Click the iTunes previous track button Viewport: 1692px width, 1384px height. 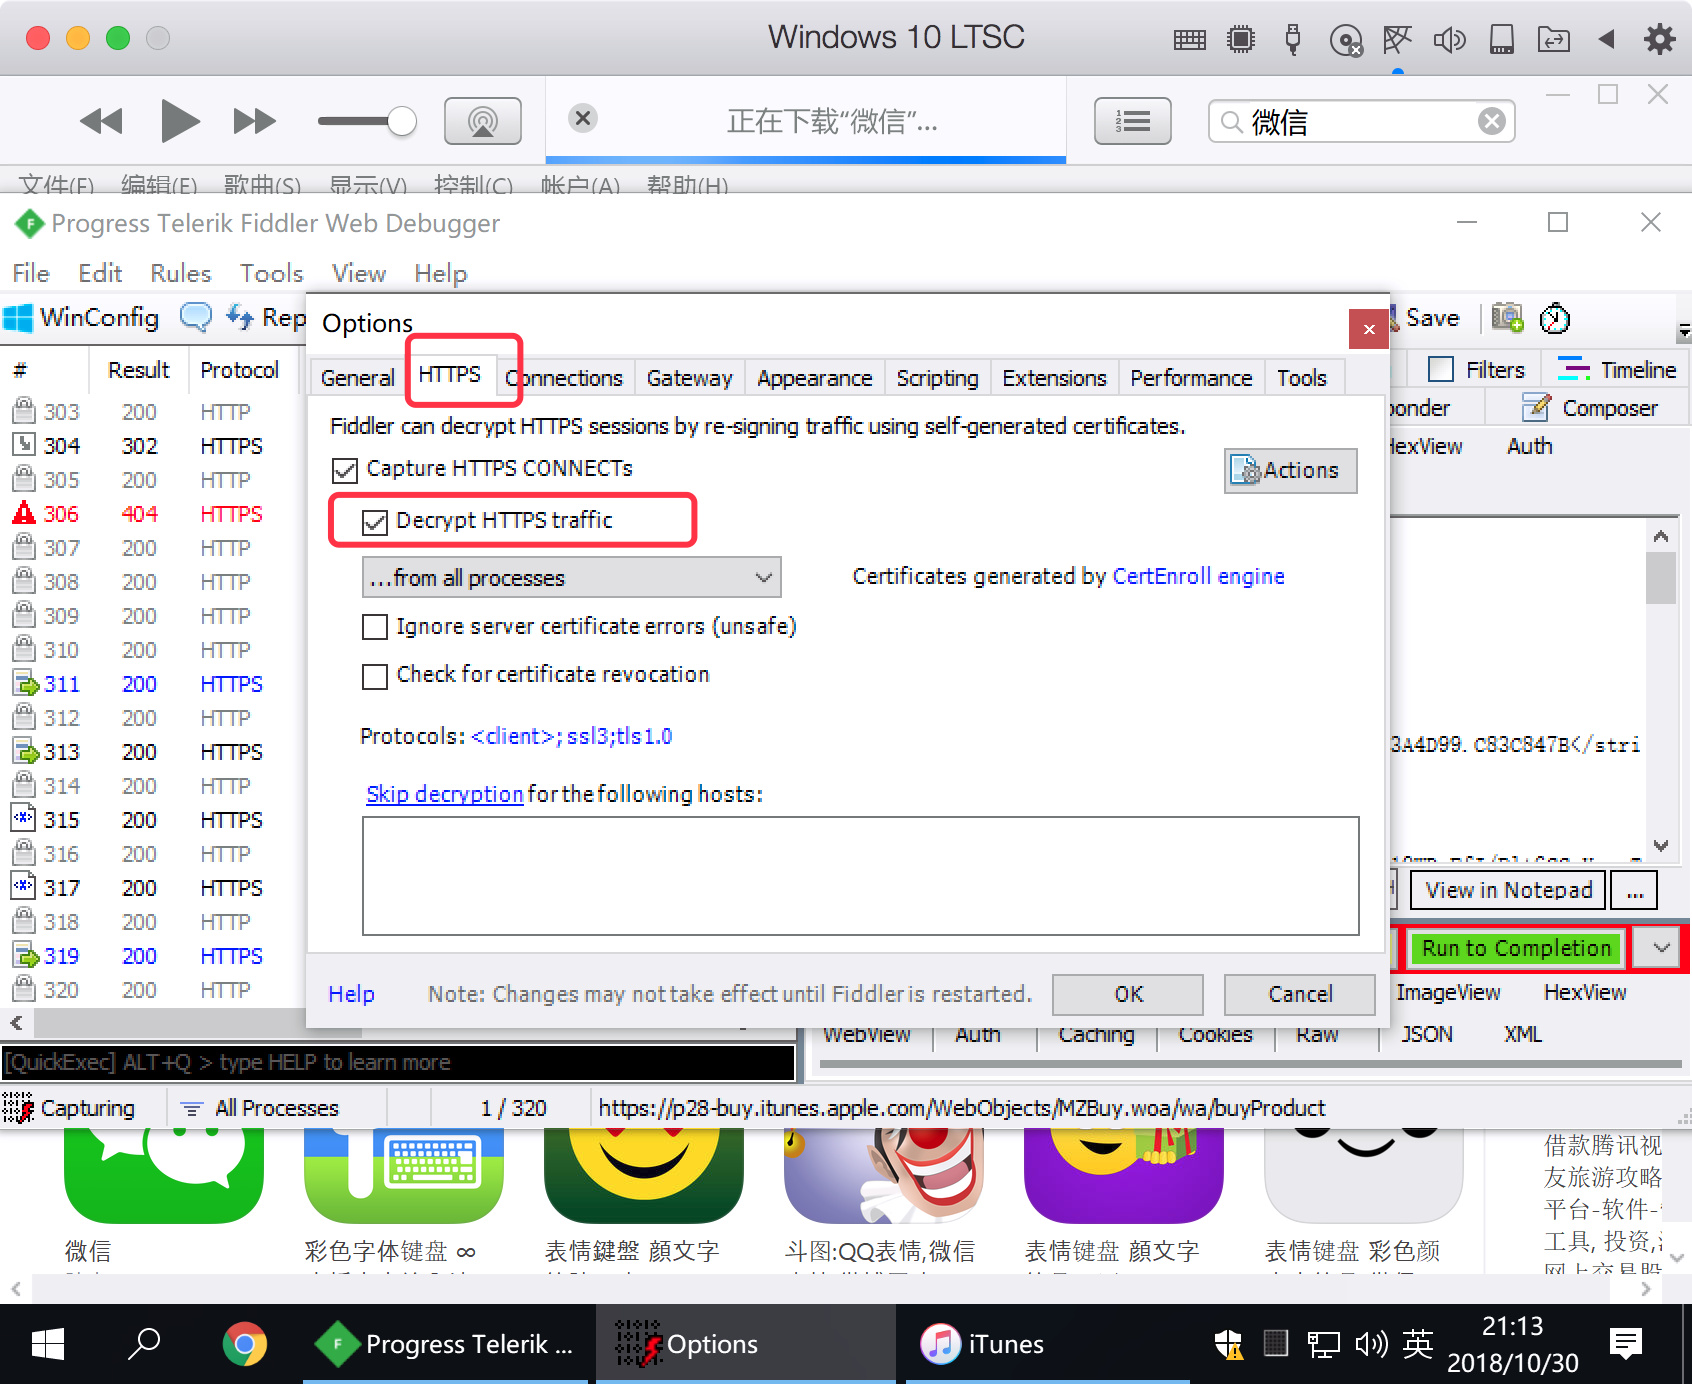pos(101,122)
